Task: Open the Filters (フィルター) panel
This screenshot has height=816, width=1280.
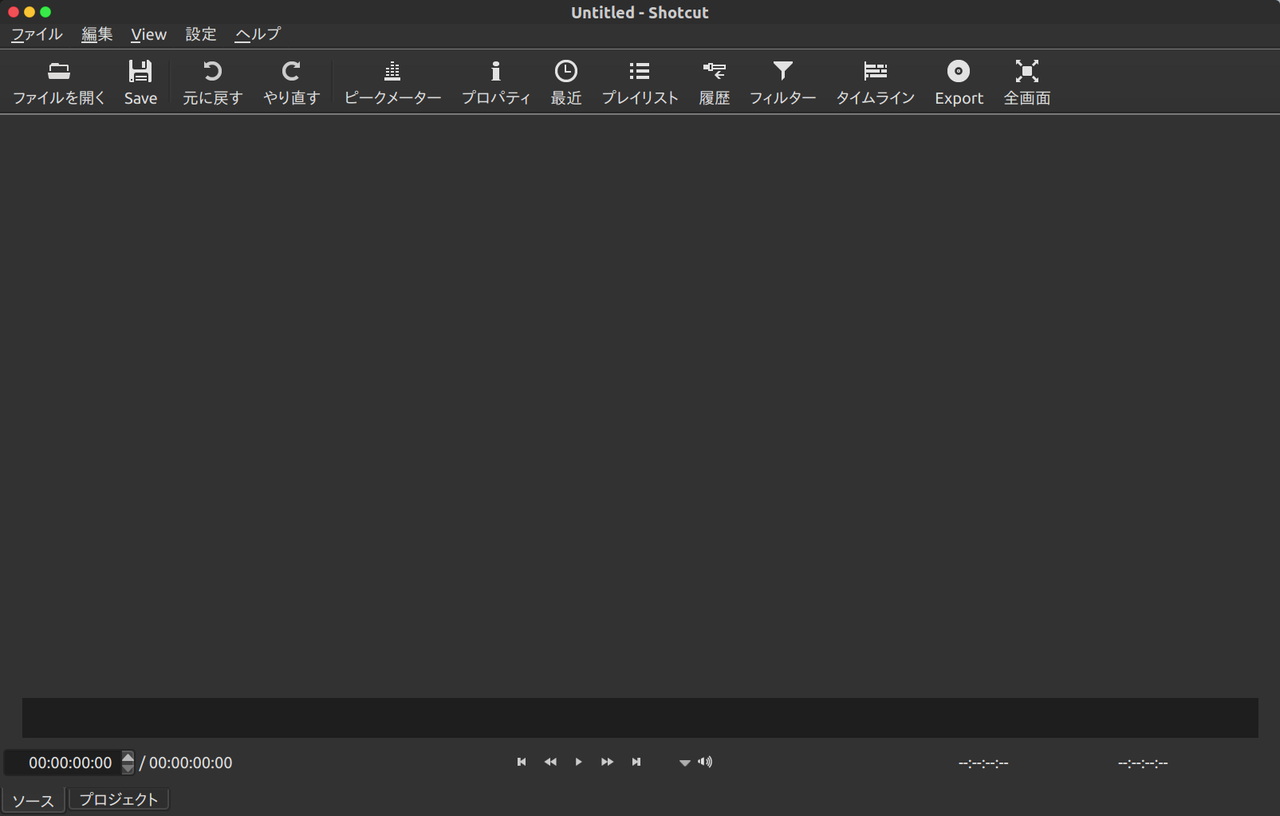Action: (783, 83)
